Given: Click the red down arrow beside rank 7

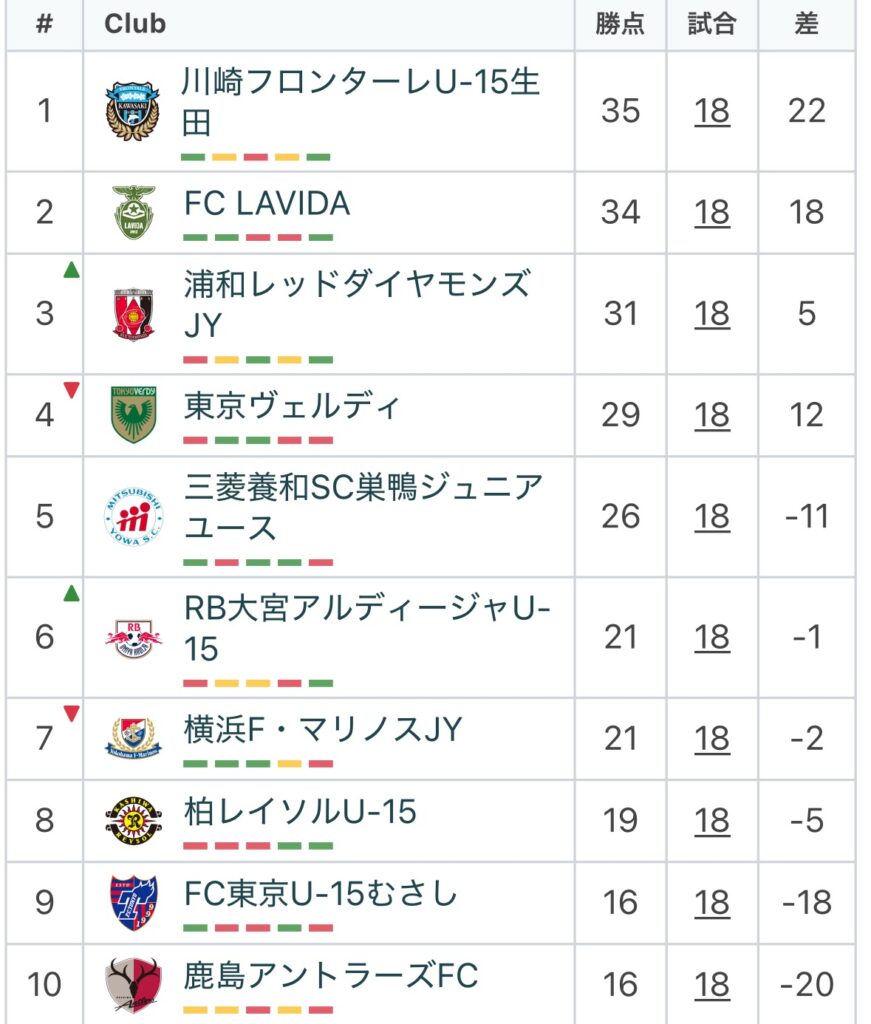Looking at the screenshot, I should 71,713.
